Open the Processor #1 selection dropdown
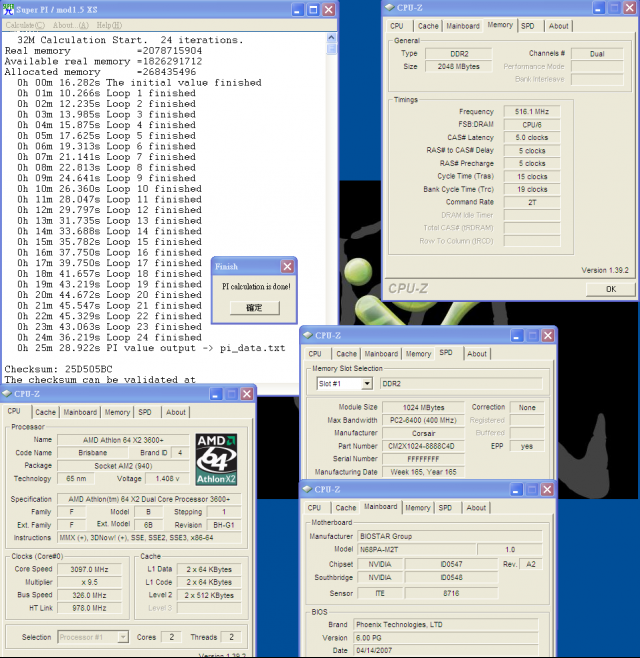This screenshot has height=658, width=640. point(123,637)
